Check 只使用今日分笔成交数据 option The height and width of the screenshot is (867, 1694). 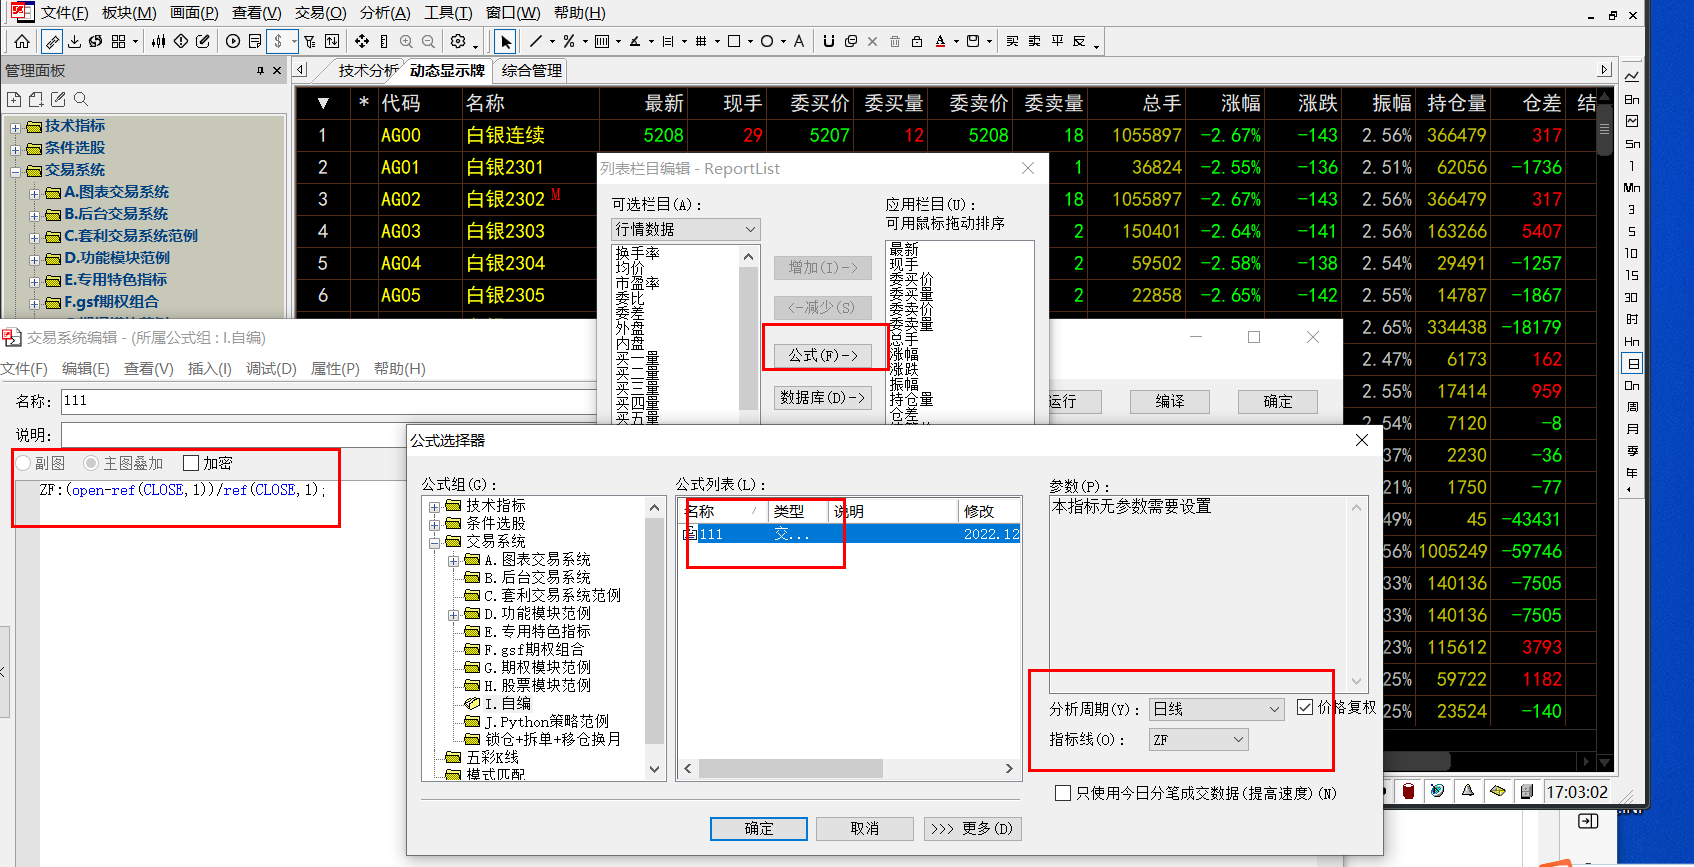pos(1063,793)
